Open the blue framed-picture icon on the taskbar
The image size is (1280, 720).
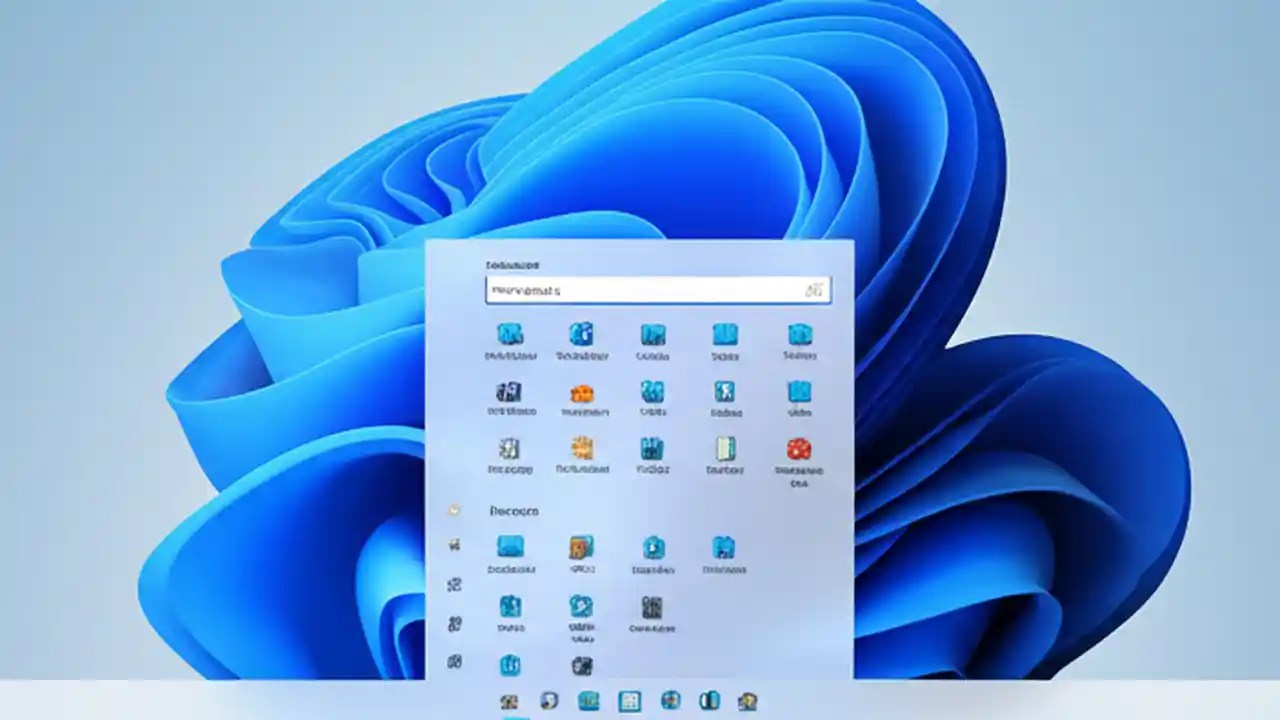pos(628,701)
